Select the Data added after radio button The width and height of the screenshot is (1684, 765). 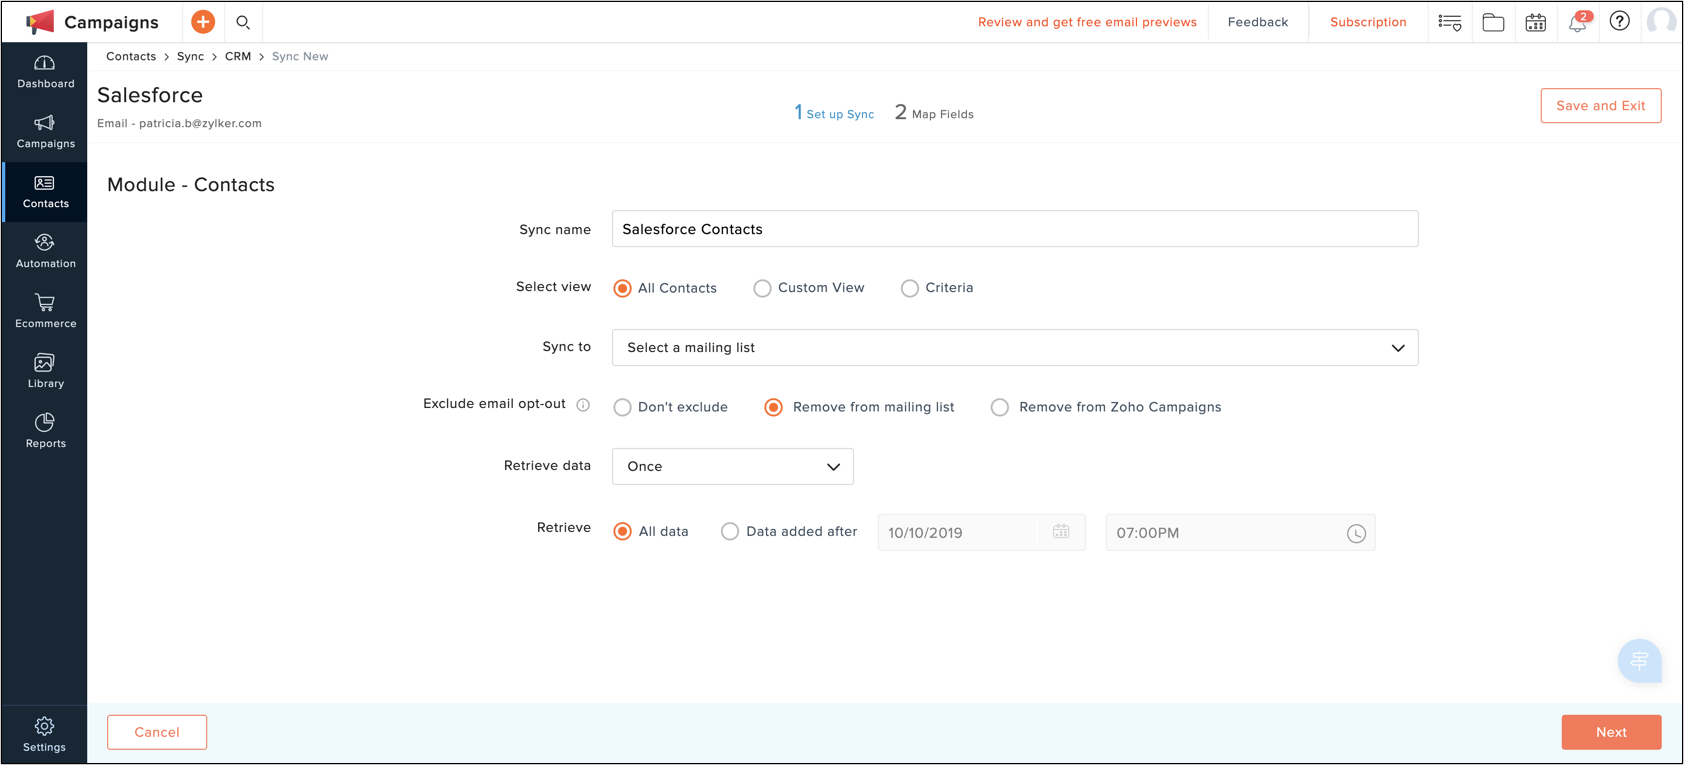pyautogui.click(x=730, y=531)
